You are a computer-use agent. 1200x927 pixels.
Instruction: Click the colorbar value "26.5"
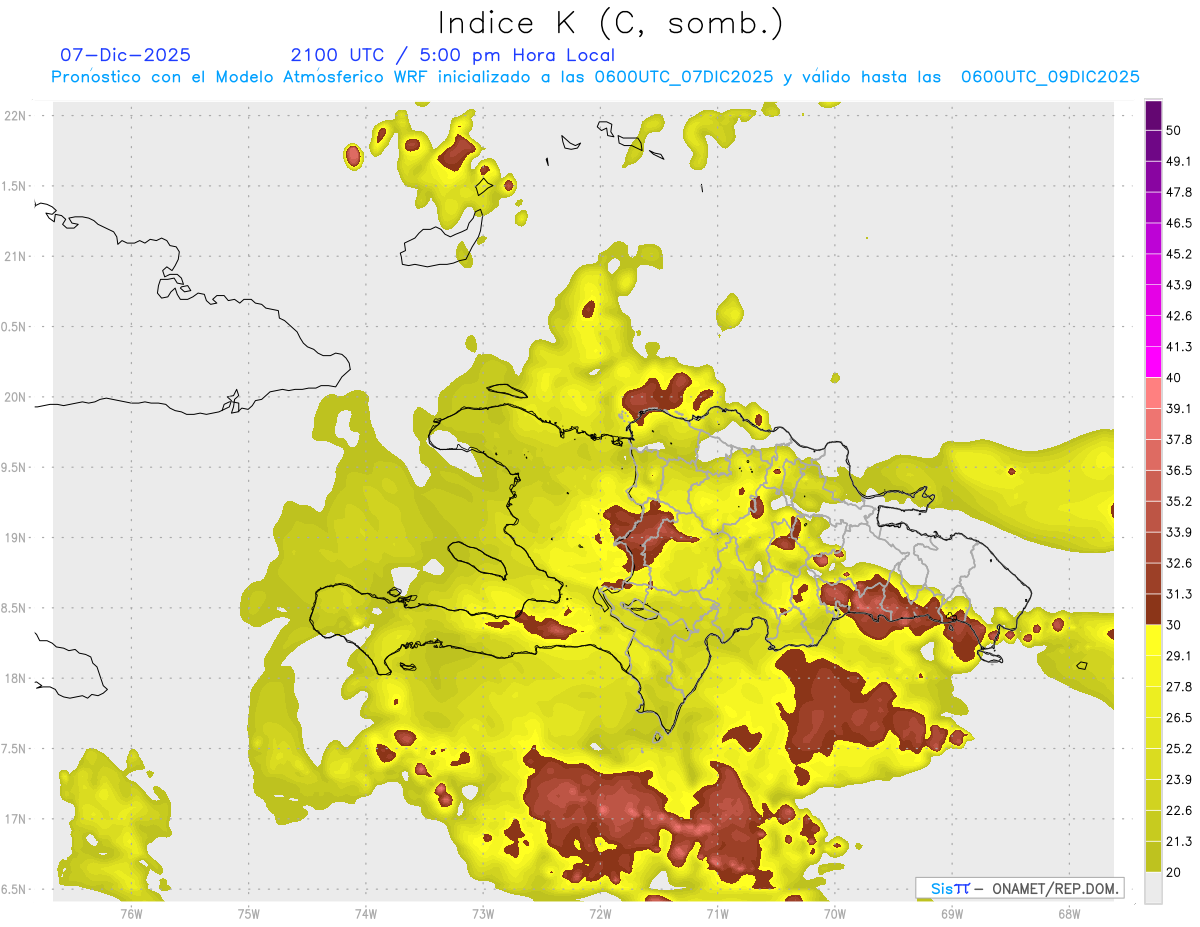1178,718
